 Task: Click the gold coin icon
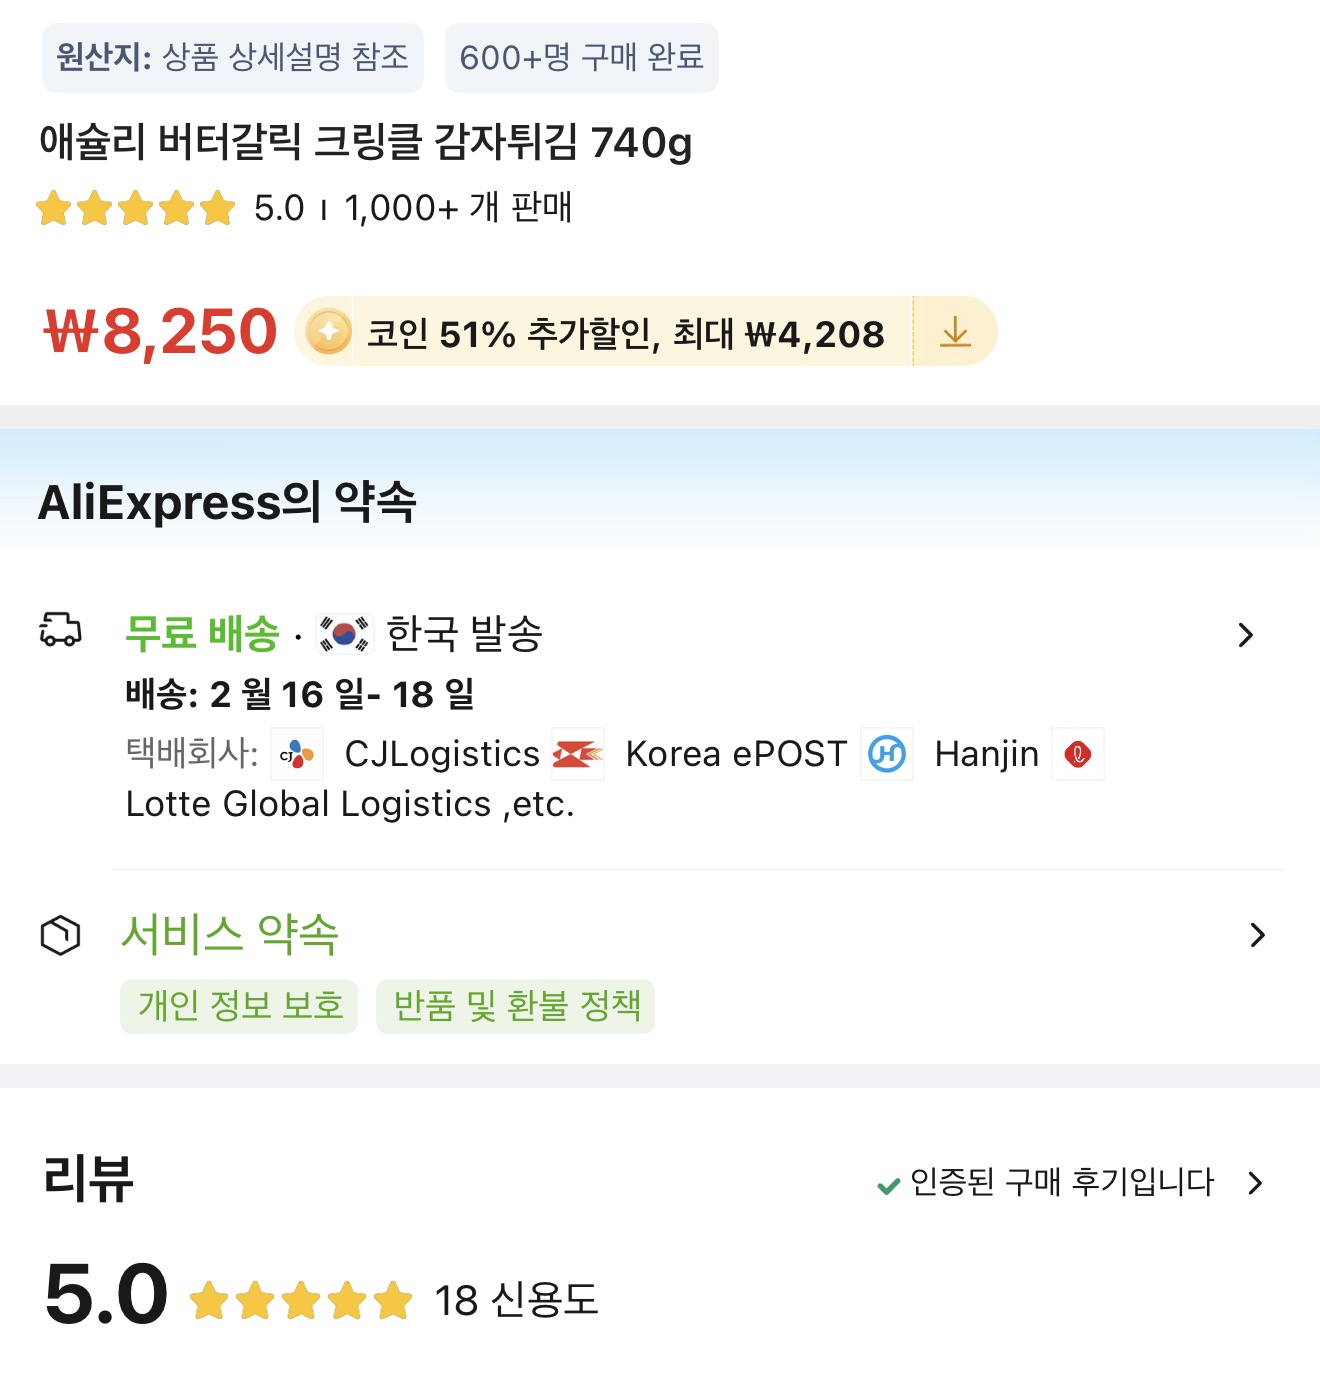328,332
